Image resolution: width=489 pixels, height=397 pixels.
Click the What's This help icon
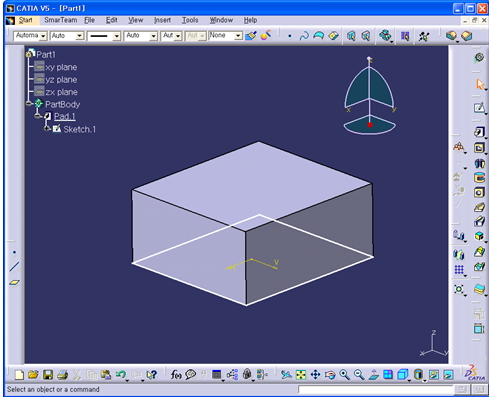coord(152,375)
